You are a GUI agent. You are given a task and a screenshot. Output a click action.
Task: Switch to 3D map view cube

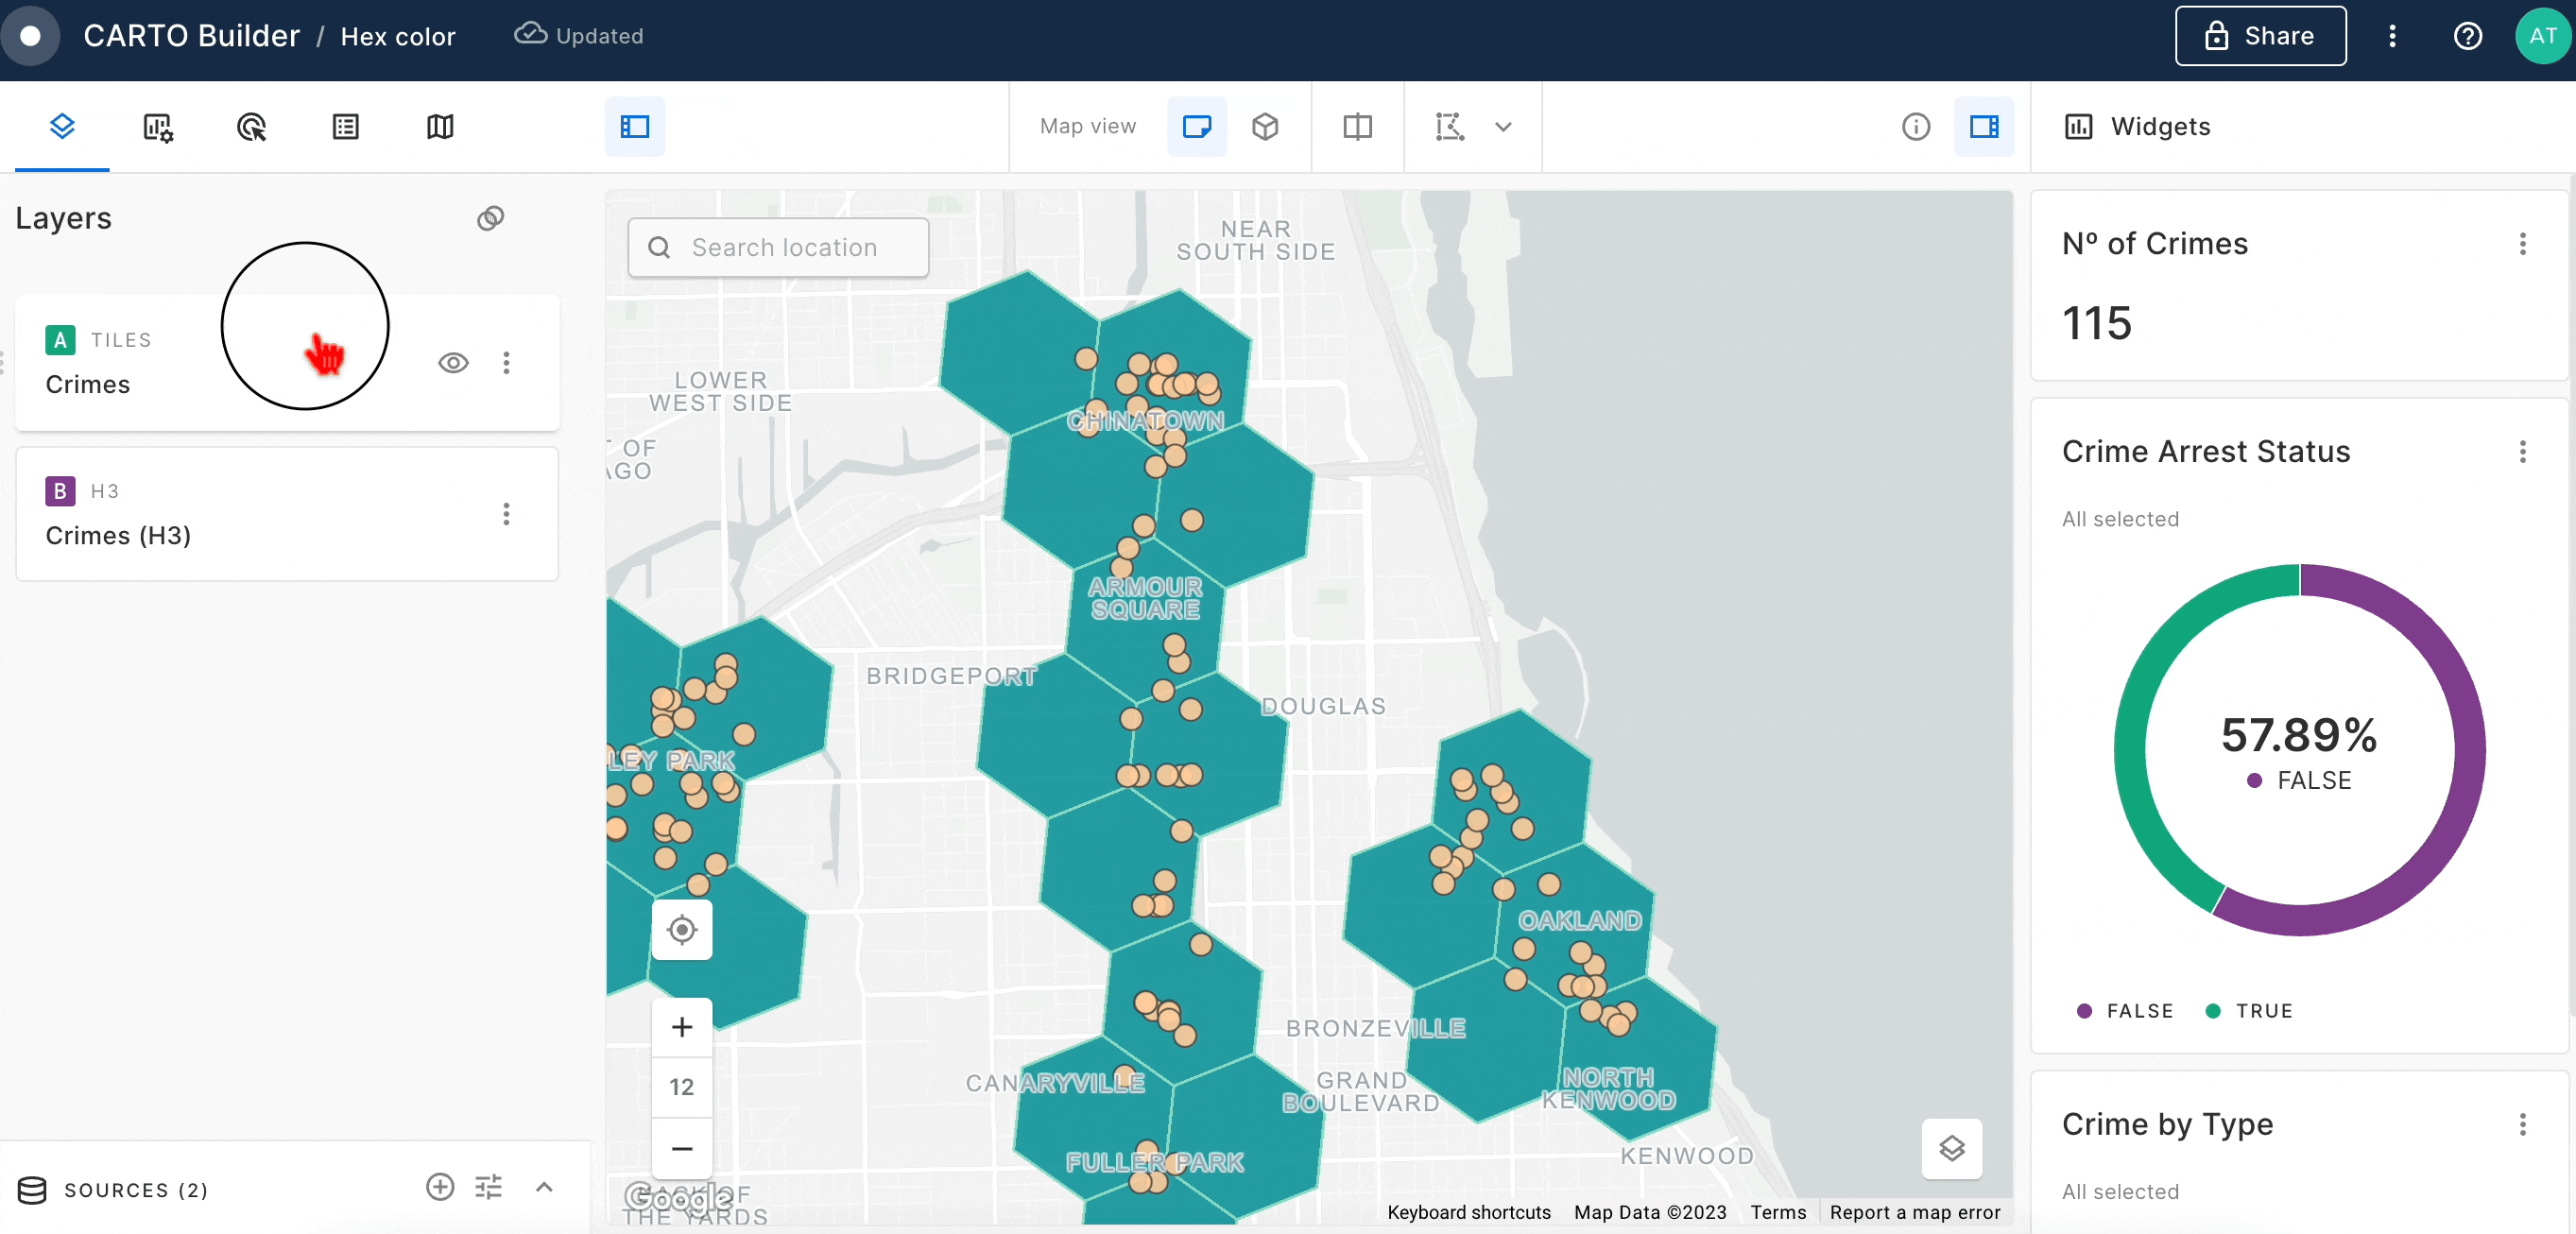point(1265,127)
